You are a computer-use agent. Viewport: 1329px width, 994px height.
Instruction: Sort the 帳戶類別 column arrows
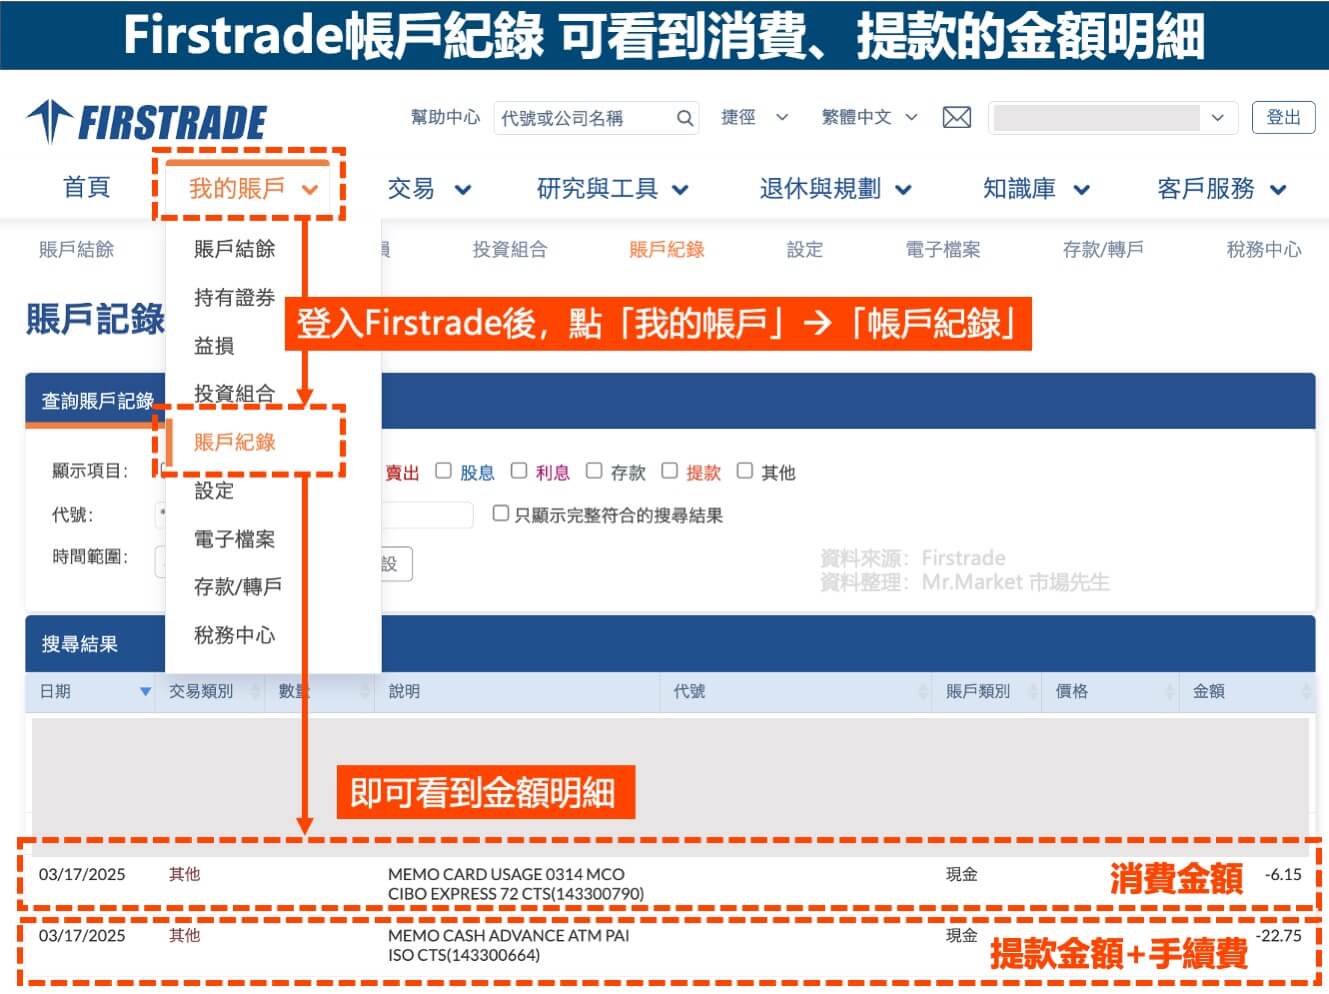(x=1033, y=692)
